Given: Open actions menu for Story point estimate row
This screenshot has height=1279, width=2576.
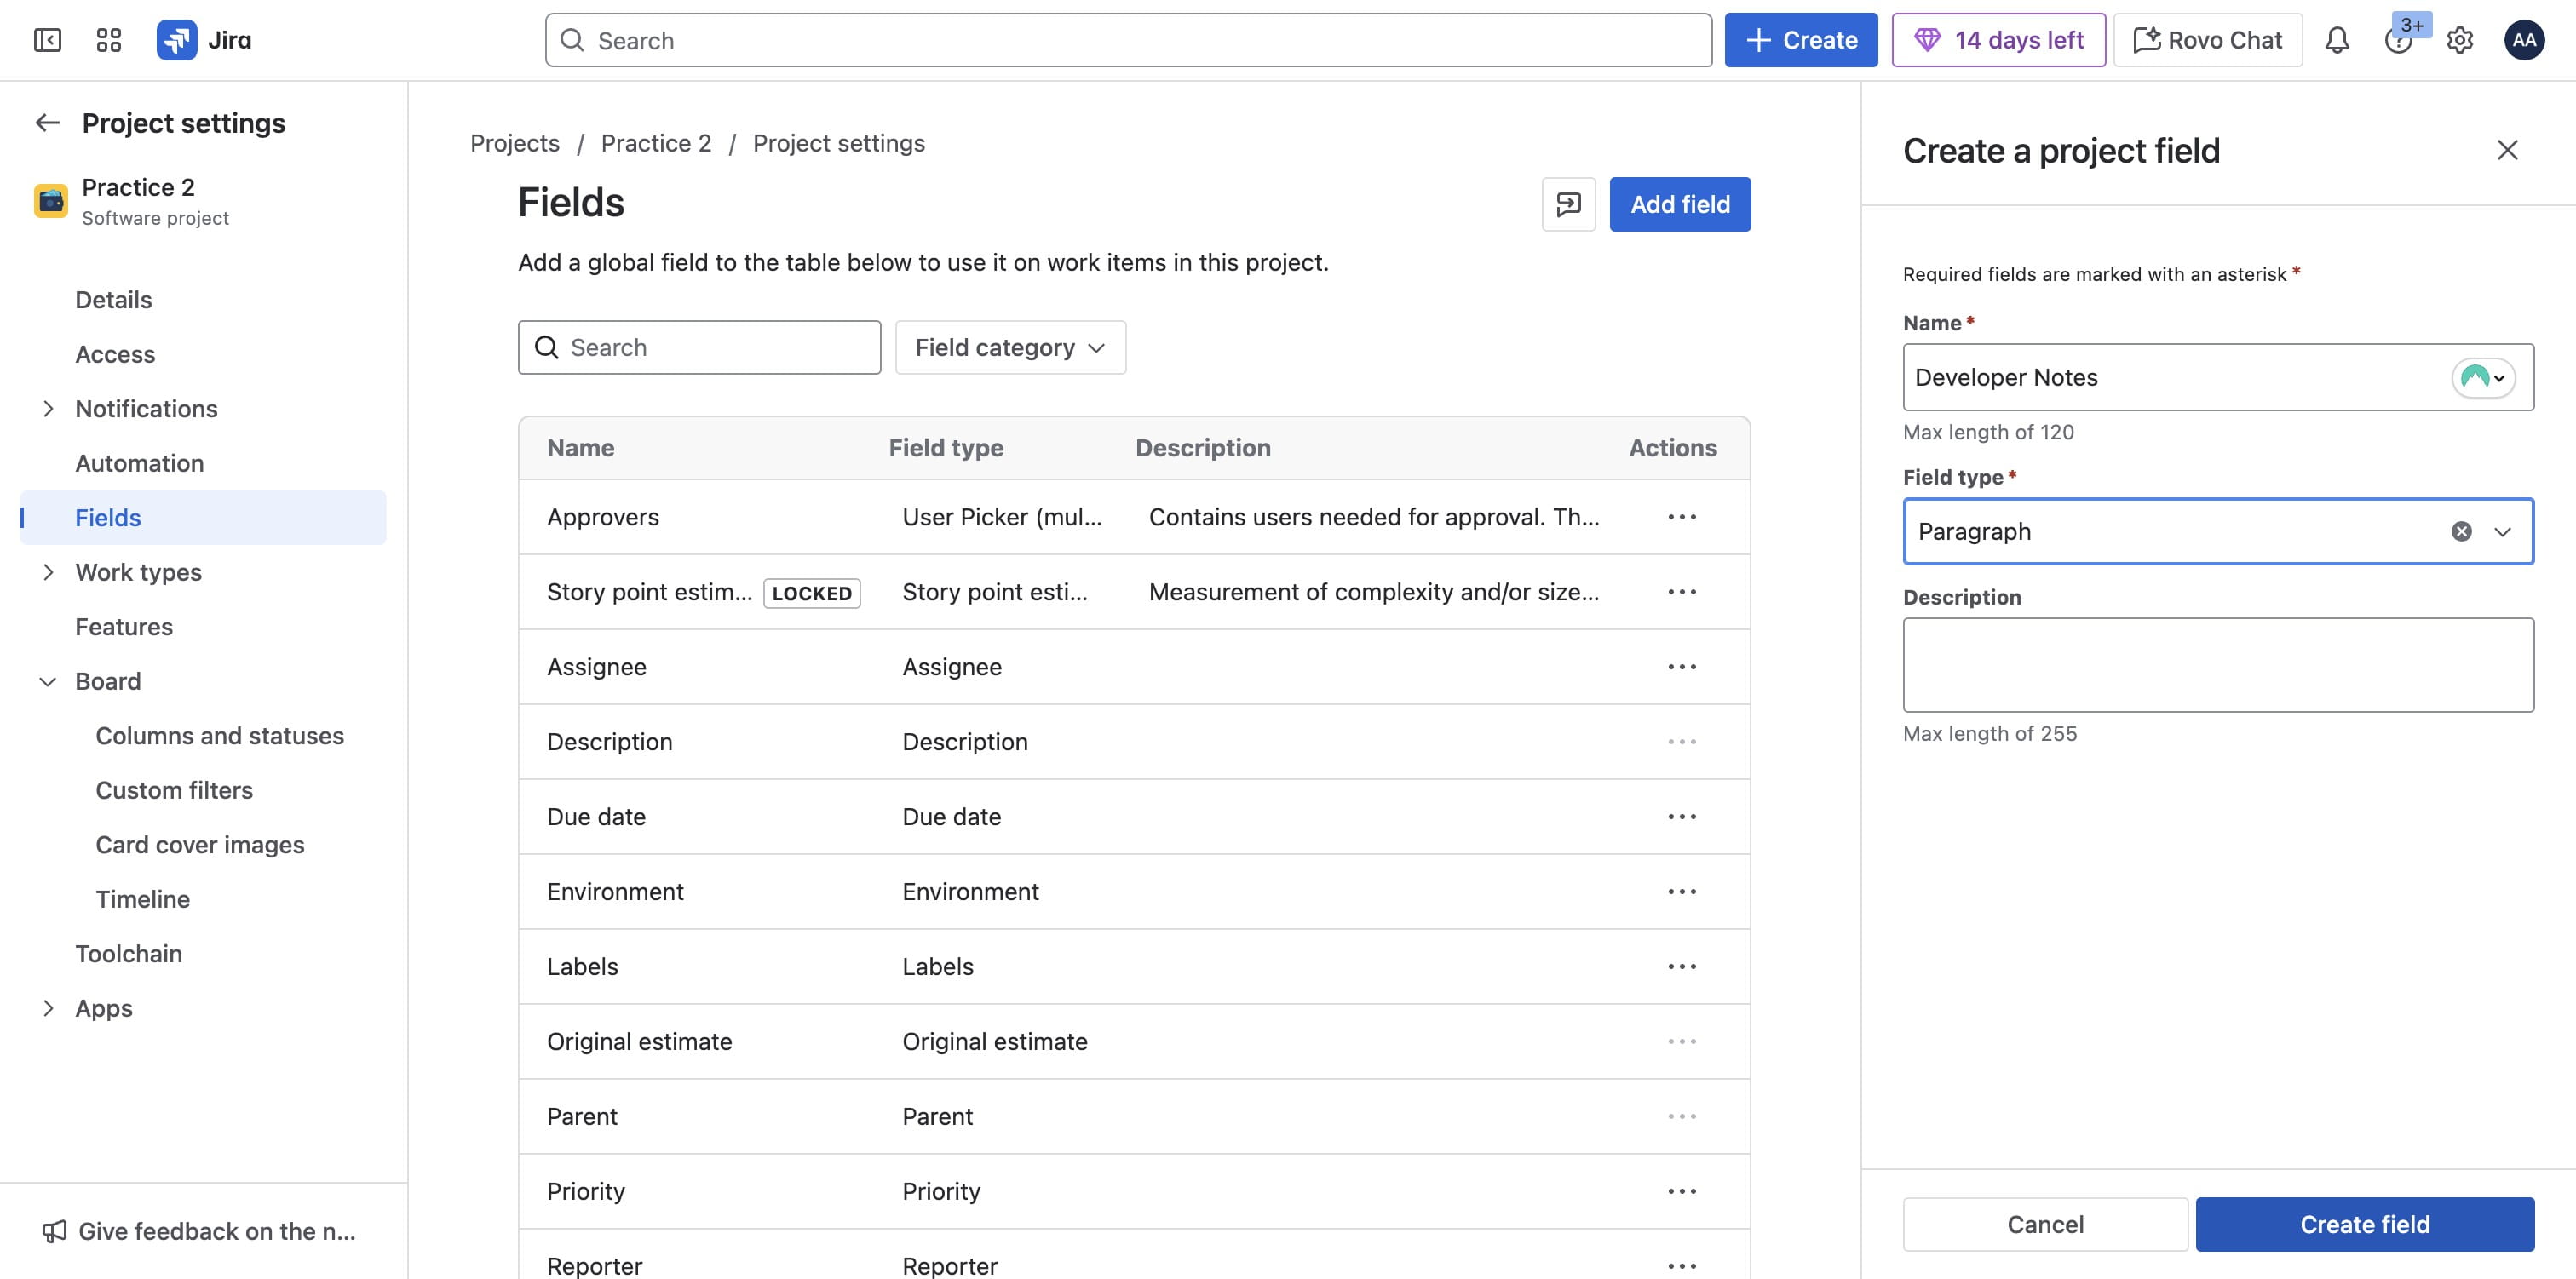Looking at the screenshot, I should [1681, 592].
